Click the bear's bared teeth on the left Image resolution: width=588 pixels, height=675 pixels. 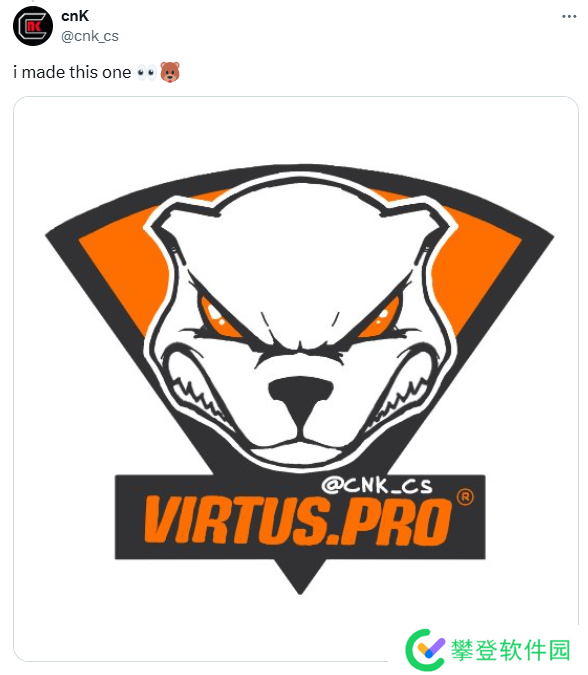pos(196,390)
